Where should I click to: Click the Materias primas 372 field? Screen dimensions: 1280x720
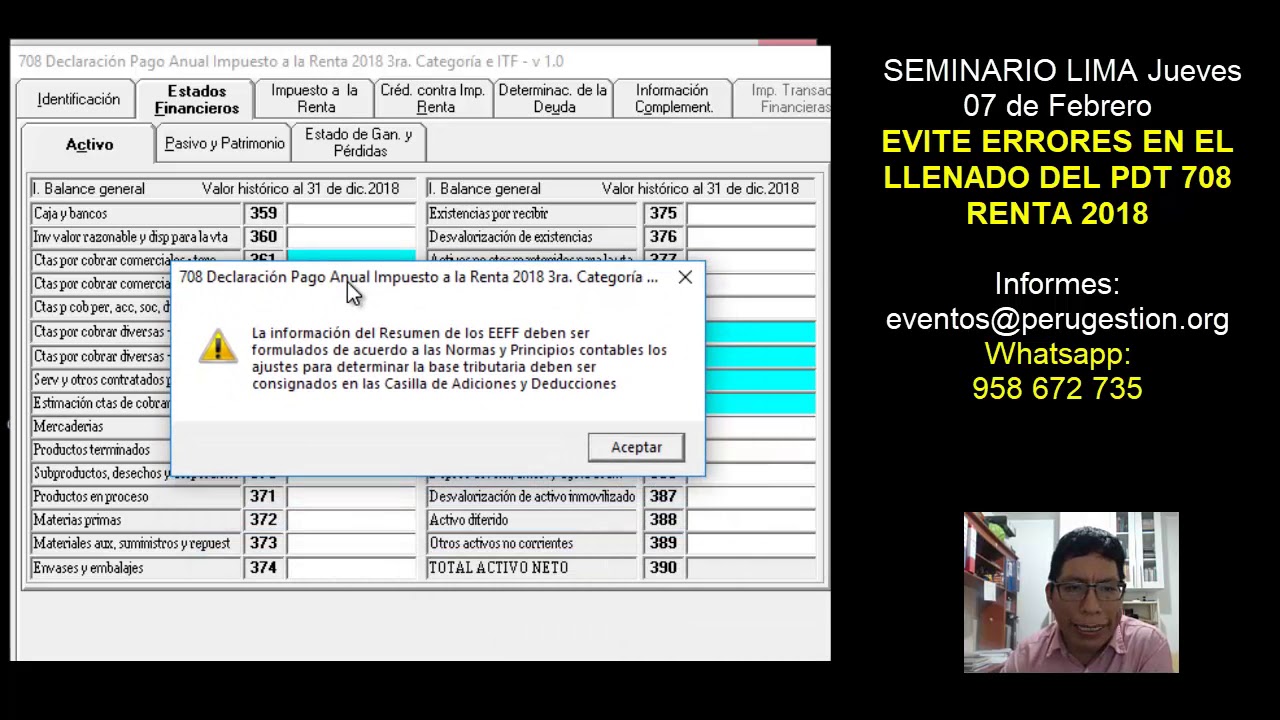coord(351,520)
